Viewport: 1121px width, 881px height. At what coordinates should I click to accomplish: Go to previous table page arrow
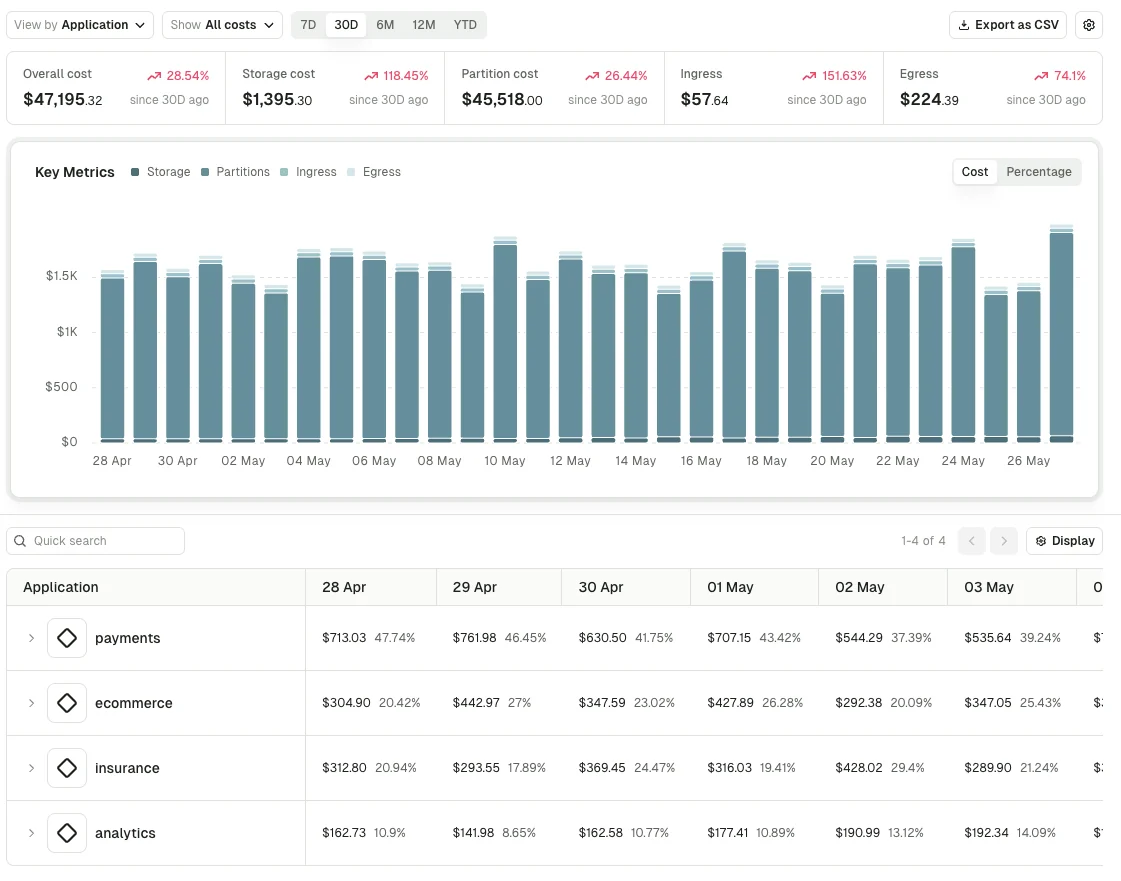pos(972,541)
